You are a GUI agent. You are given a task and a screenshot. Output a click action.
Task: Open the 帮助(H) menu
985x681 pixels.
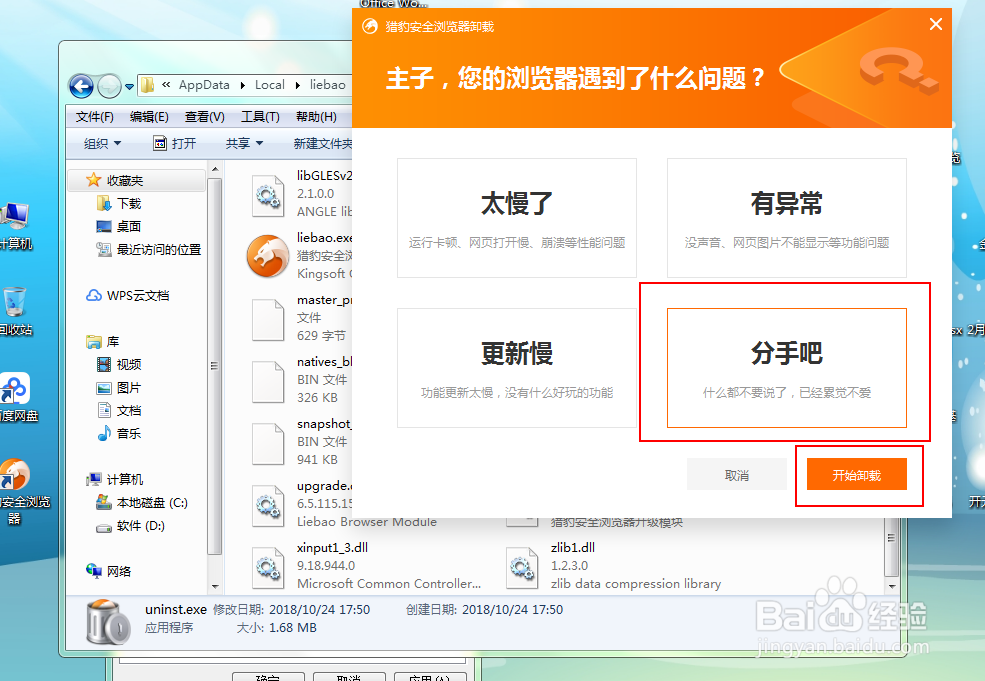316,117
